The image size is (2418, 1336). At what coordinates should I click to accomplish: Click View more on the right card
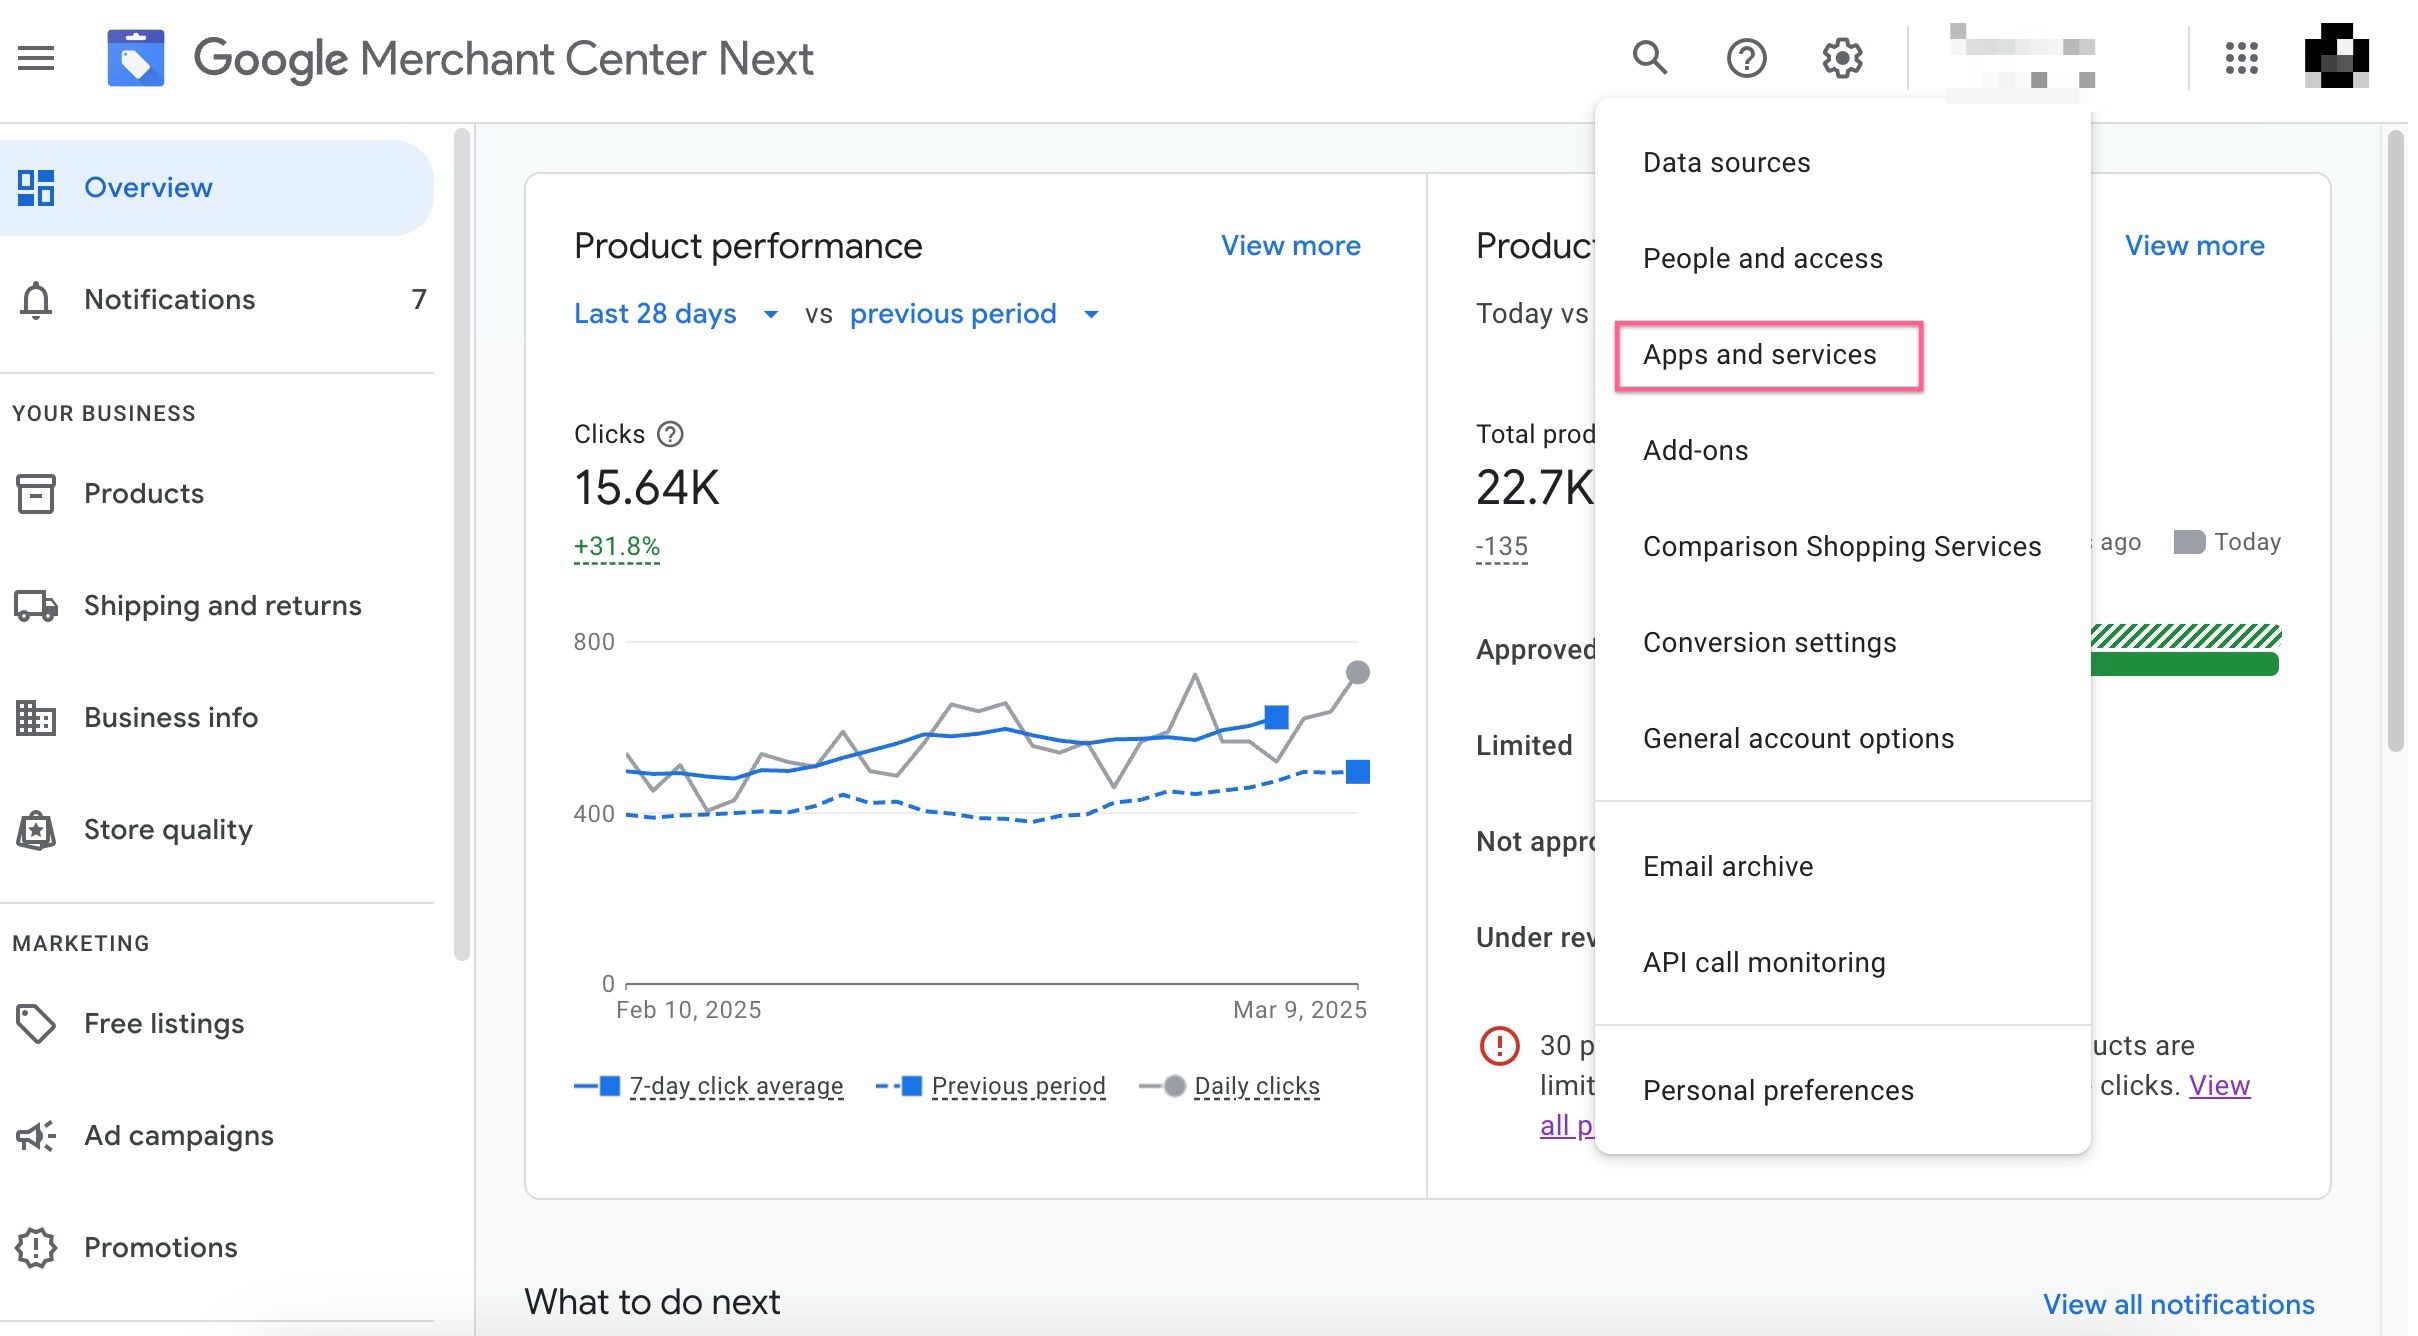click(2194, 246)
